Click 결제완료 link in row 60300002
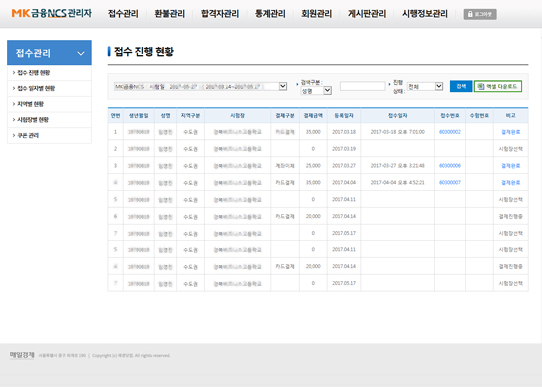 click(x=511, y=132)
